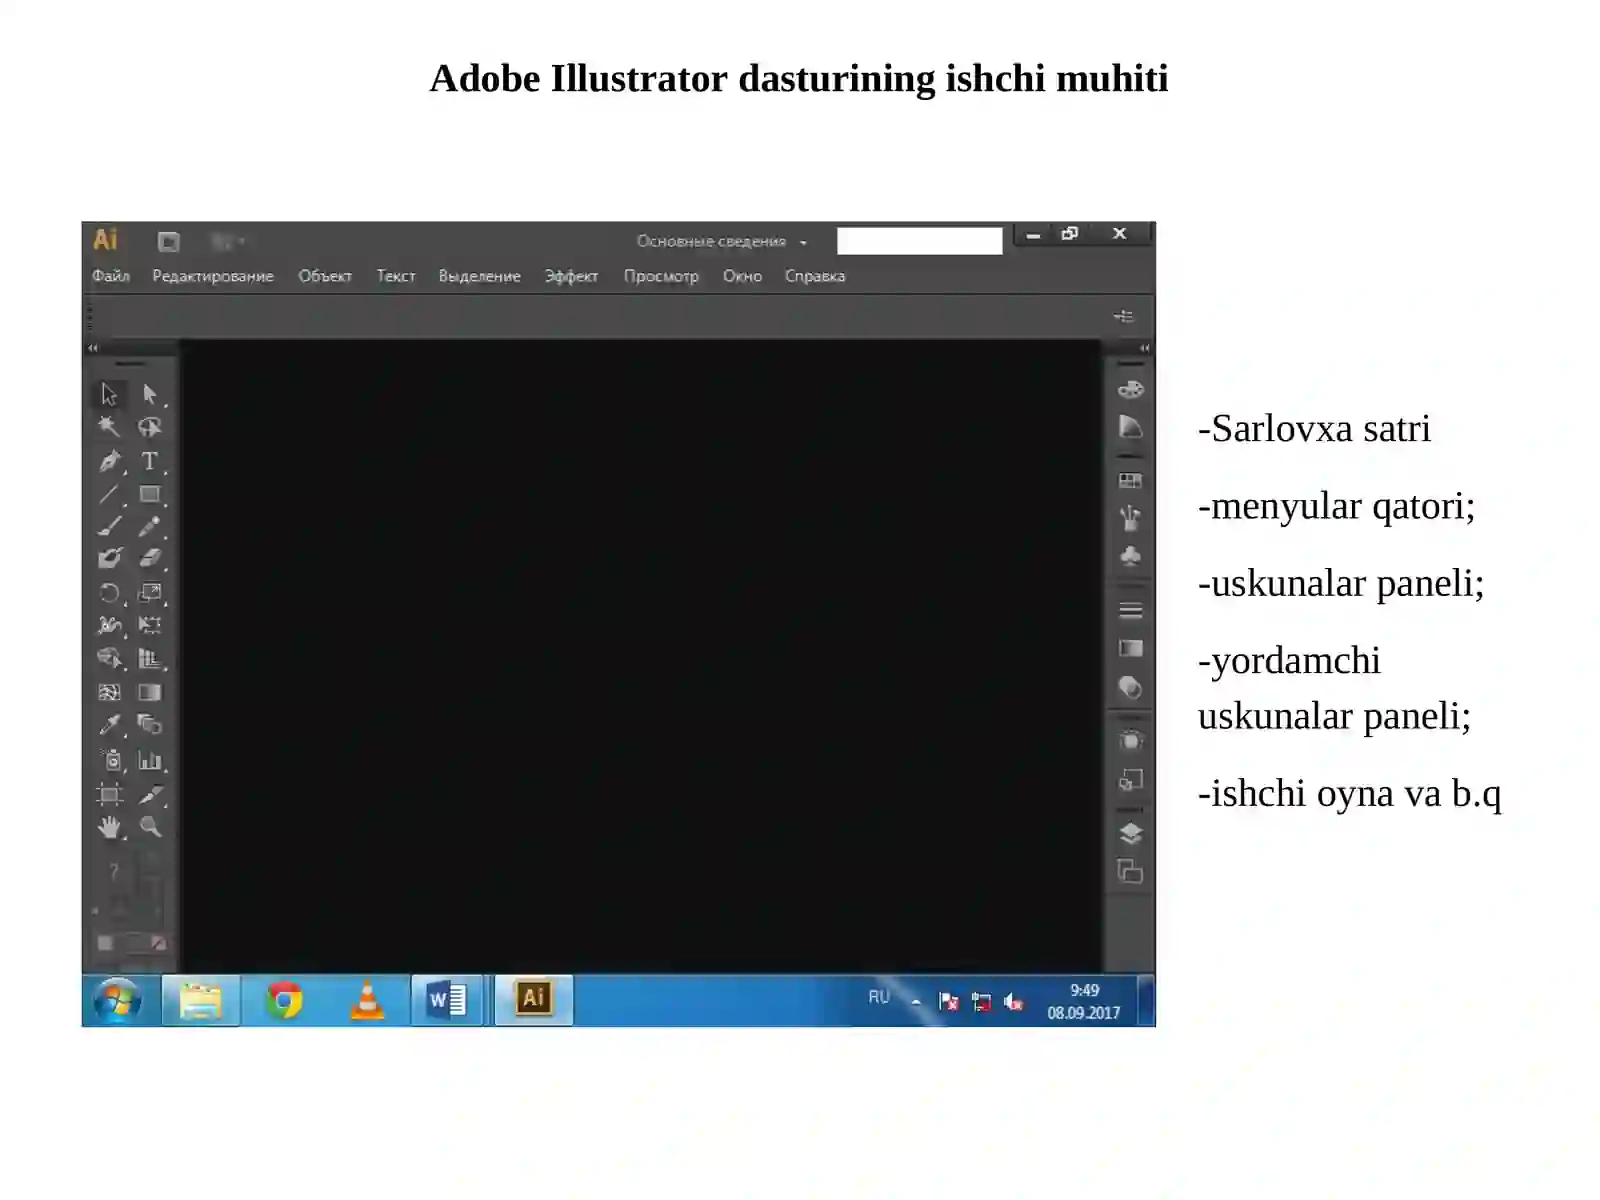Open the Graphic Styles panel
Viewport: 1600px width, 1200px height.
1130,780
